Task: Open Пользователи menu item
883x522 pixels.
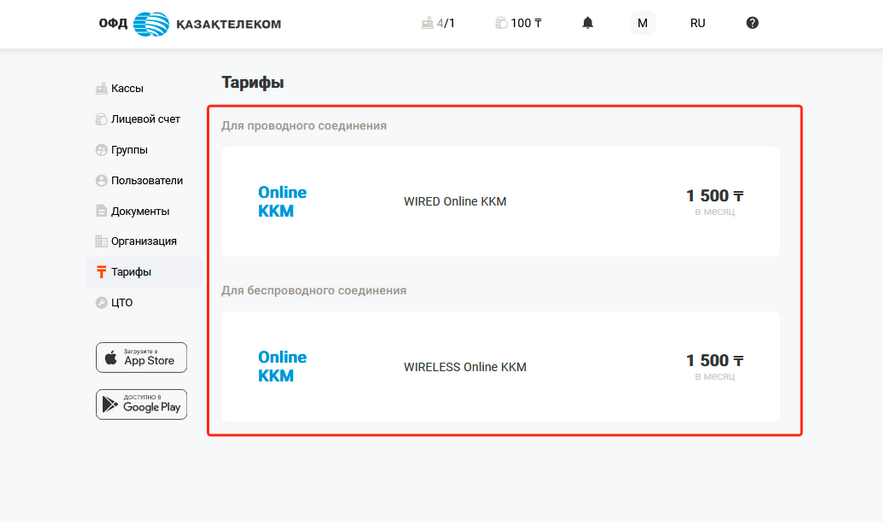Action: 147,180
